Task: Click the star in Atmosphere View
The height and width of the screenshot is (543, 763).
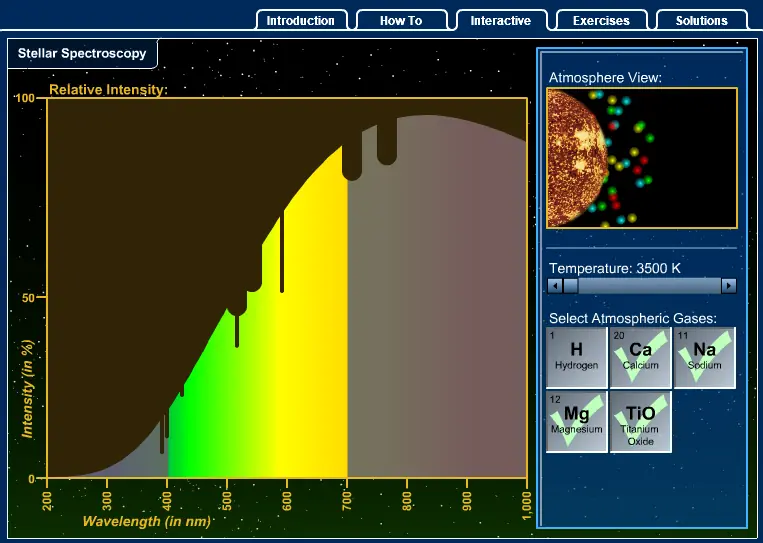Action: pos(576,158)
